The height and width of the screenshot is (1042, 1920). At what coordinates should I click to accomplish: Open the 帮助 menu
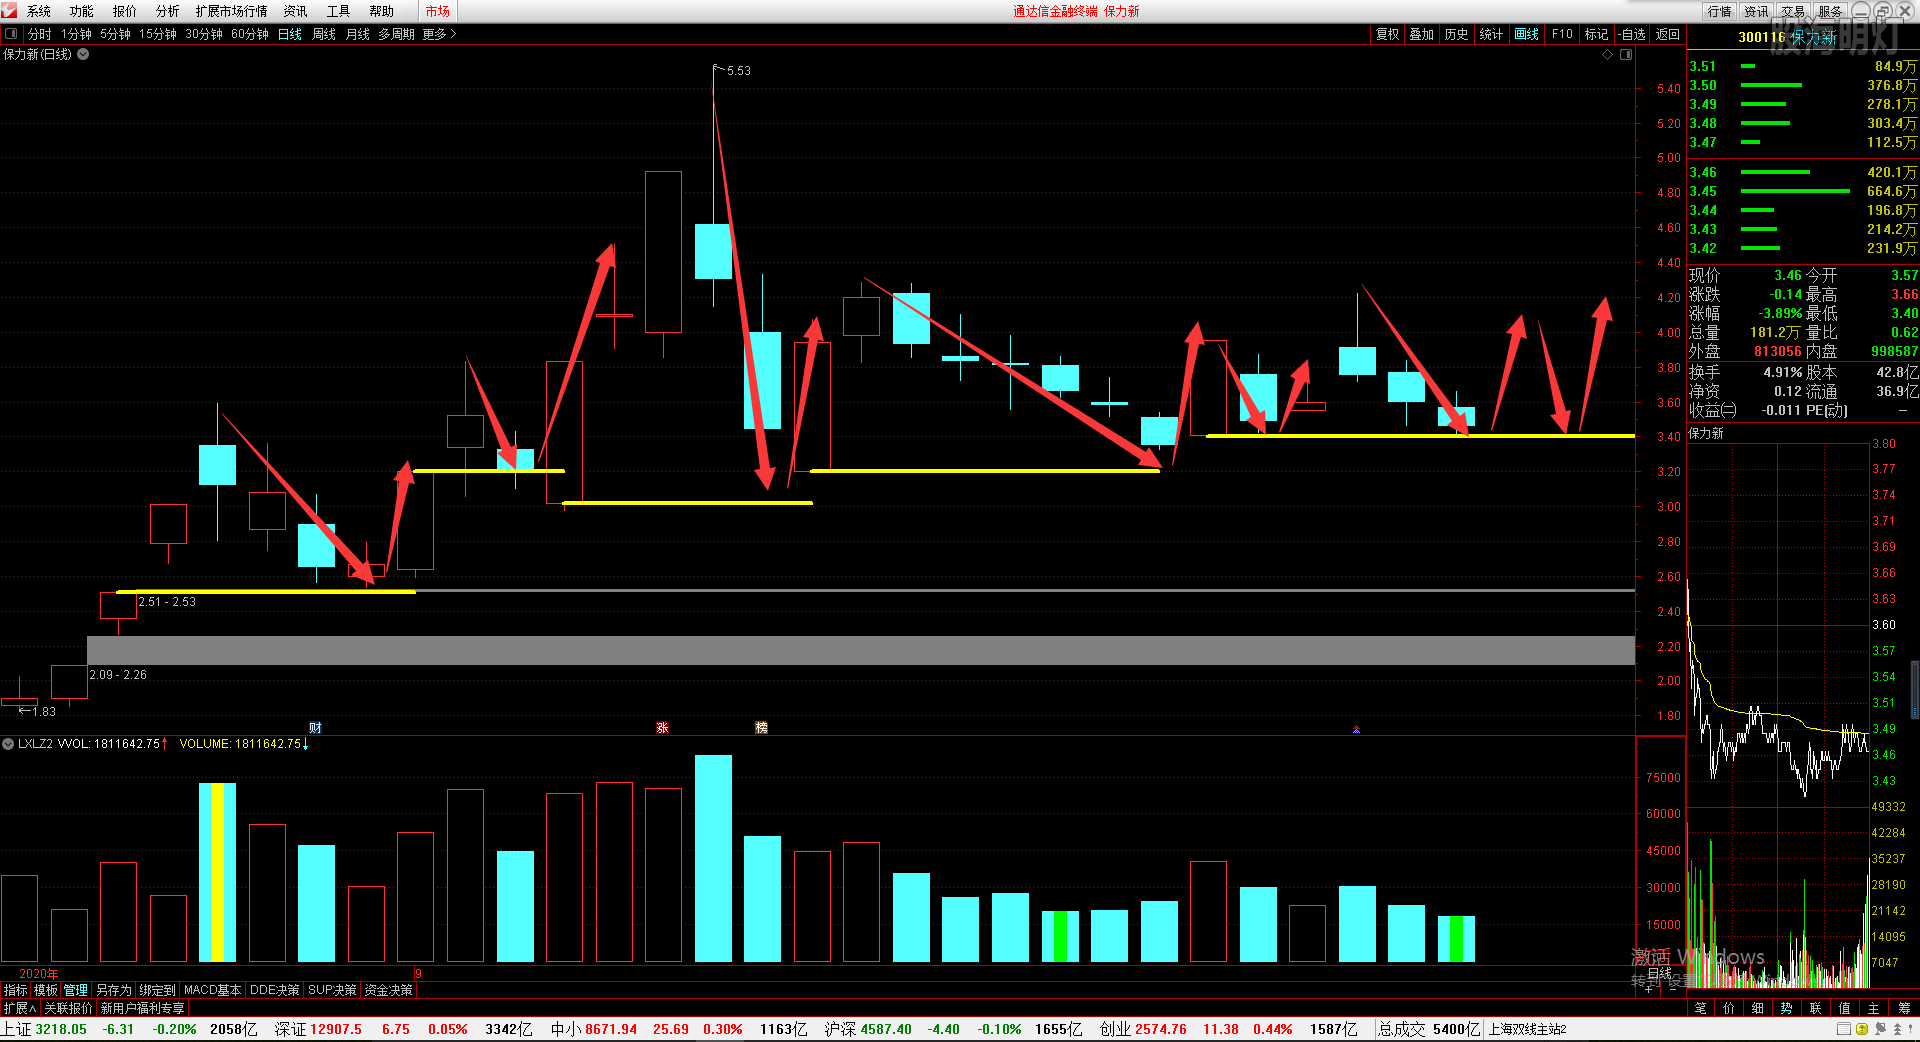coord(382,11)
